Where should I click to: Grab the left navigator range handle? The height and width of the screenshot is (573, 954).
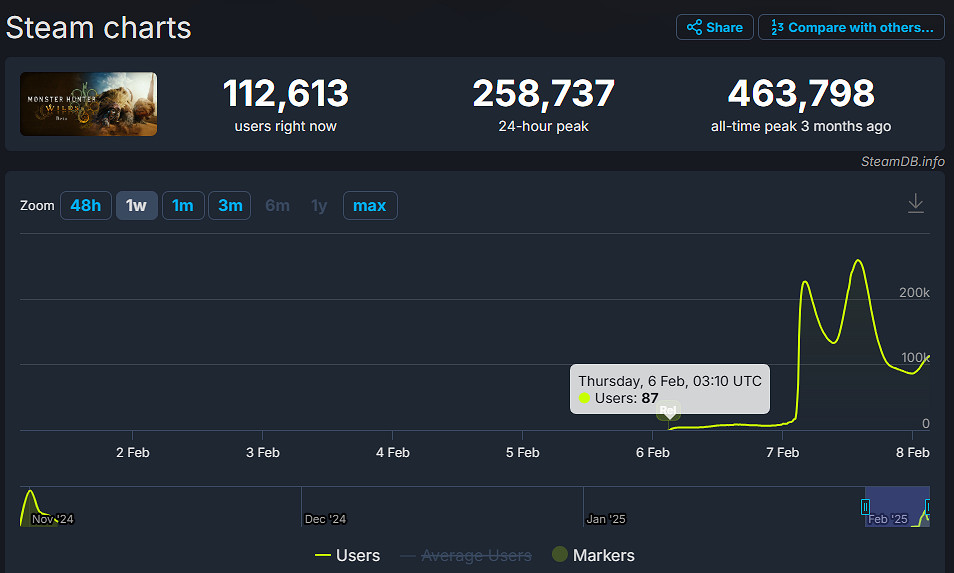coord(866,507)
